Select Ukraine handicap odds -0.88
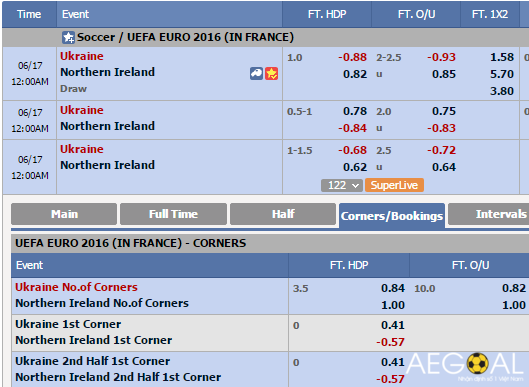 click(353, 57)
